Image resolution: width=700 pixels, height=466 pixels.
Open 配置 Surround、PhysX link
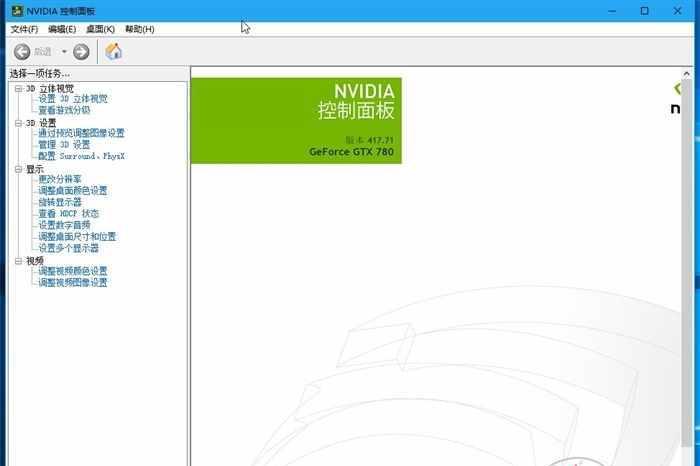point(81,156)
